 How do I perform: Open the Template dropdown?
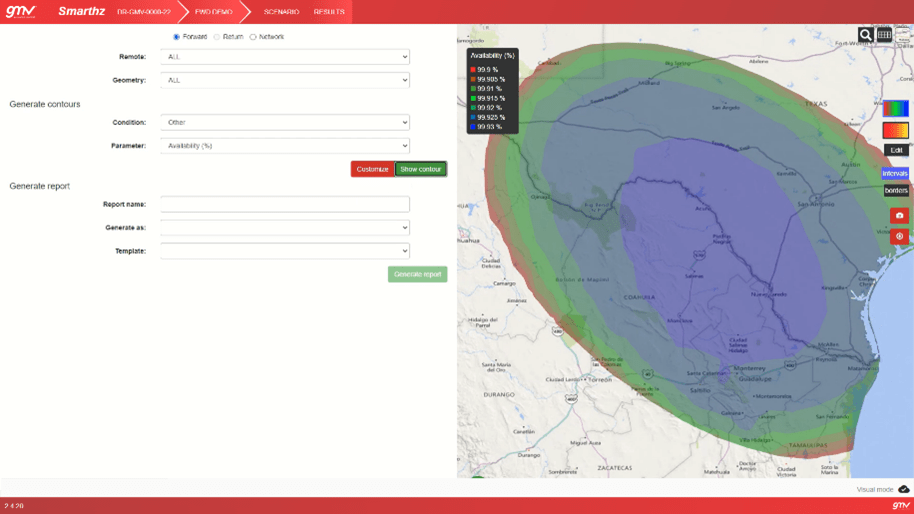click(285, 251)
